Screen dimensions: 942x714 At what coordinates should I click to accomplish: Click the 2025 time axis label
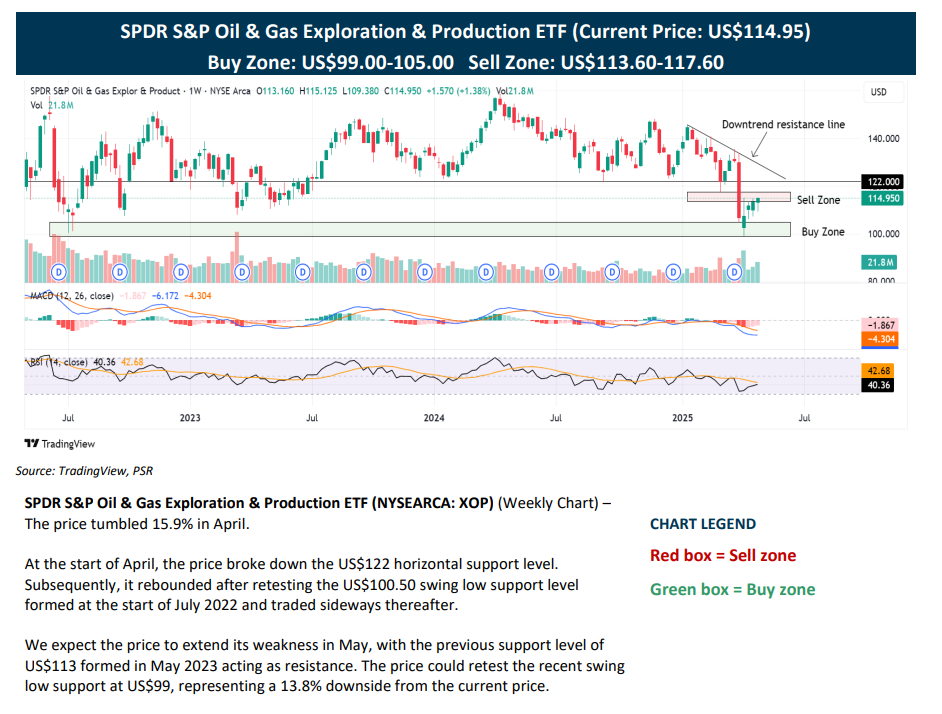tap(682, 418)
